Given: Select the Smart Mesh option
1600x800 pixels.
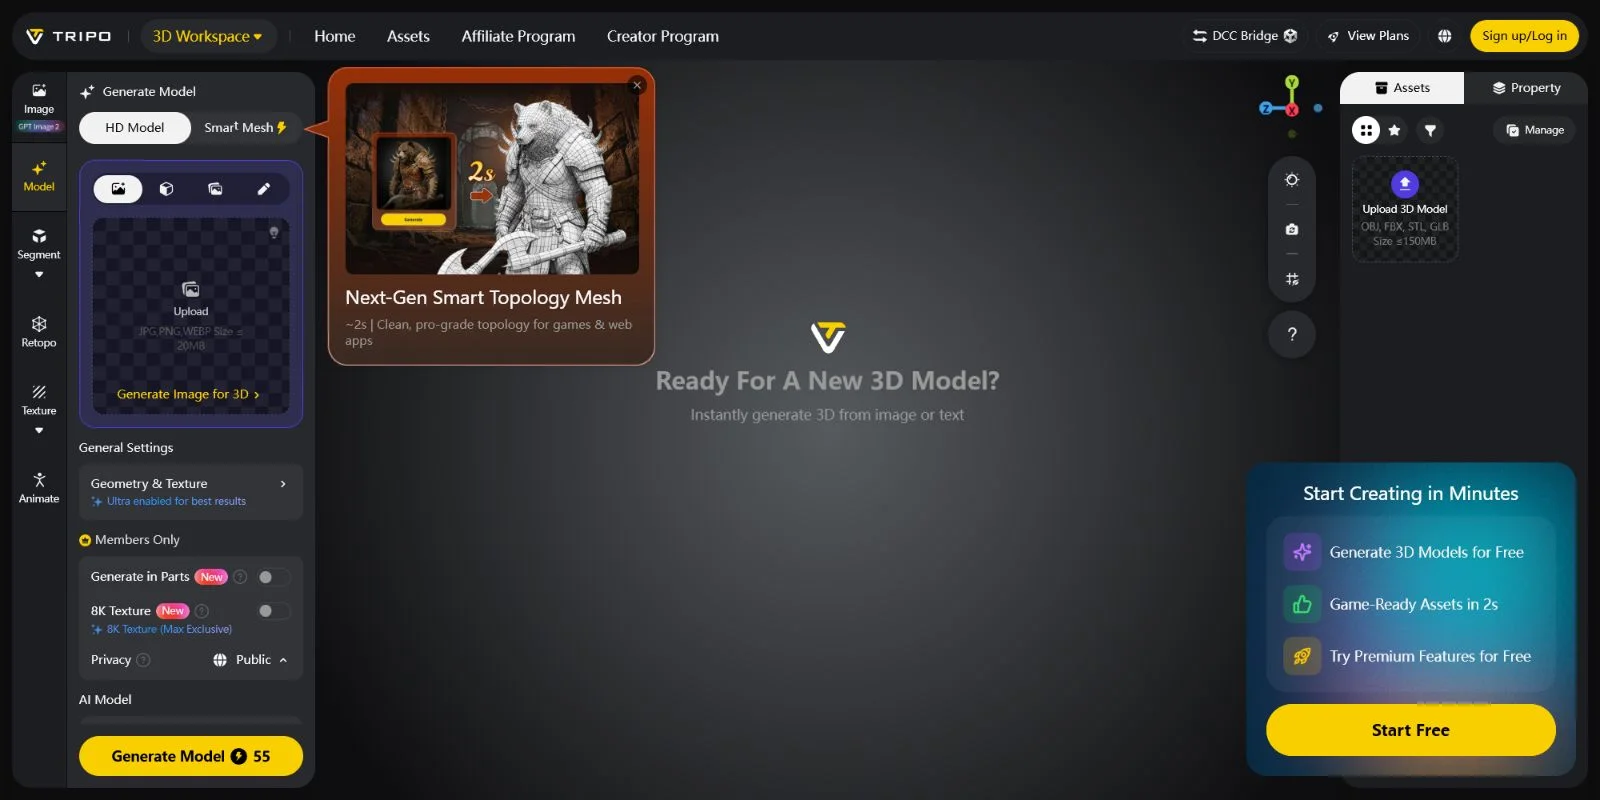Looking at the screenshot, I should [246, 128].
